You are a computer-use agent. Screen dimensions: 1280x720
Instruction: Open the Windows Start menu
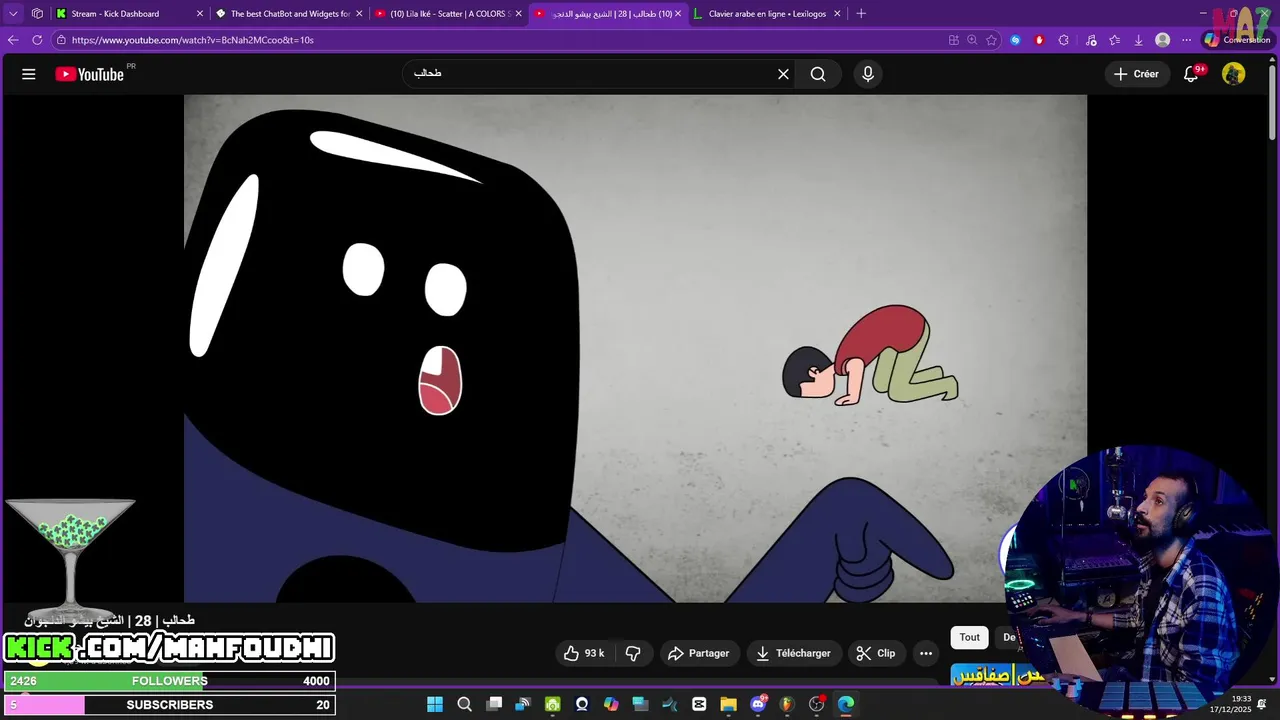click(435, 704)
